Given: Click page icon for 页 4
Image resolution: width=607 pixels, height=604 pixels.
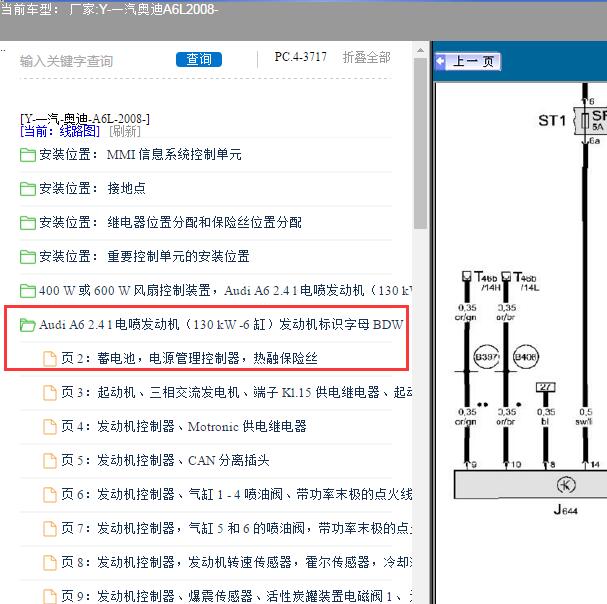Looking at the screenshot, I should pyautogui.click(x=50, y=427).
